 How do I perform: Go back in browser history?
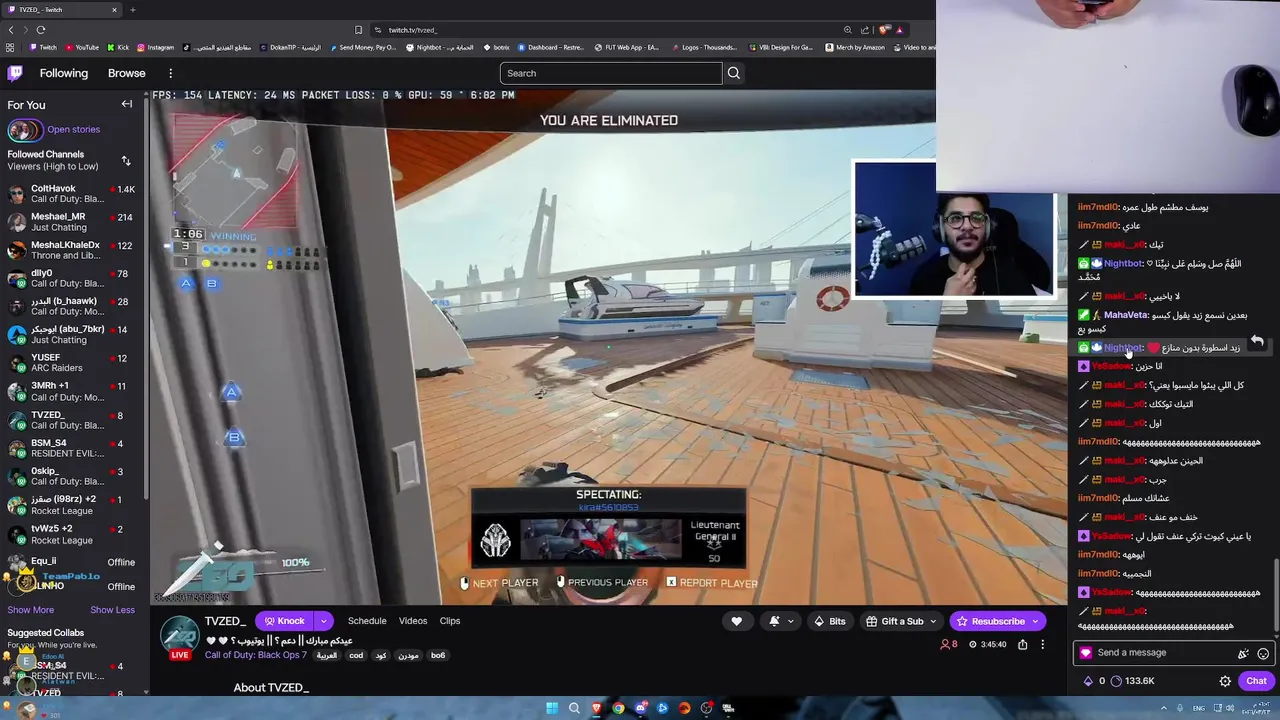11,30
